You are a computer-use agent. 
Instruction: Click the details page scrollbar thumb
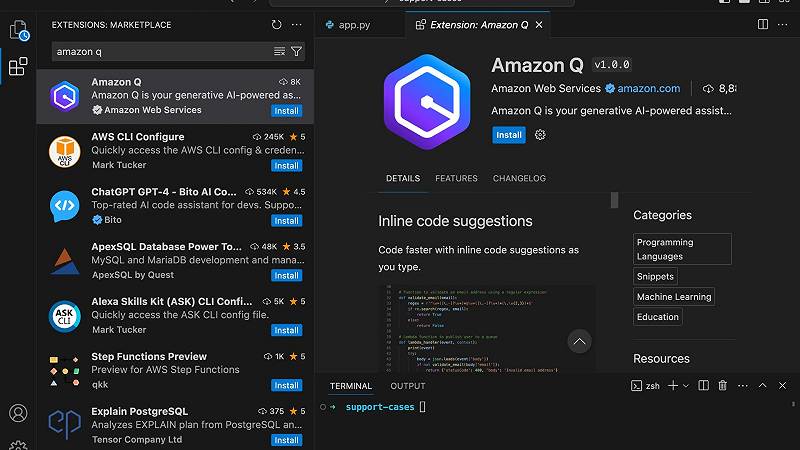coord(614,200)
